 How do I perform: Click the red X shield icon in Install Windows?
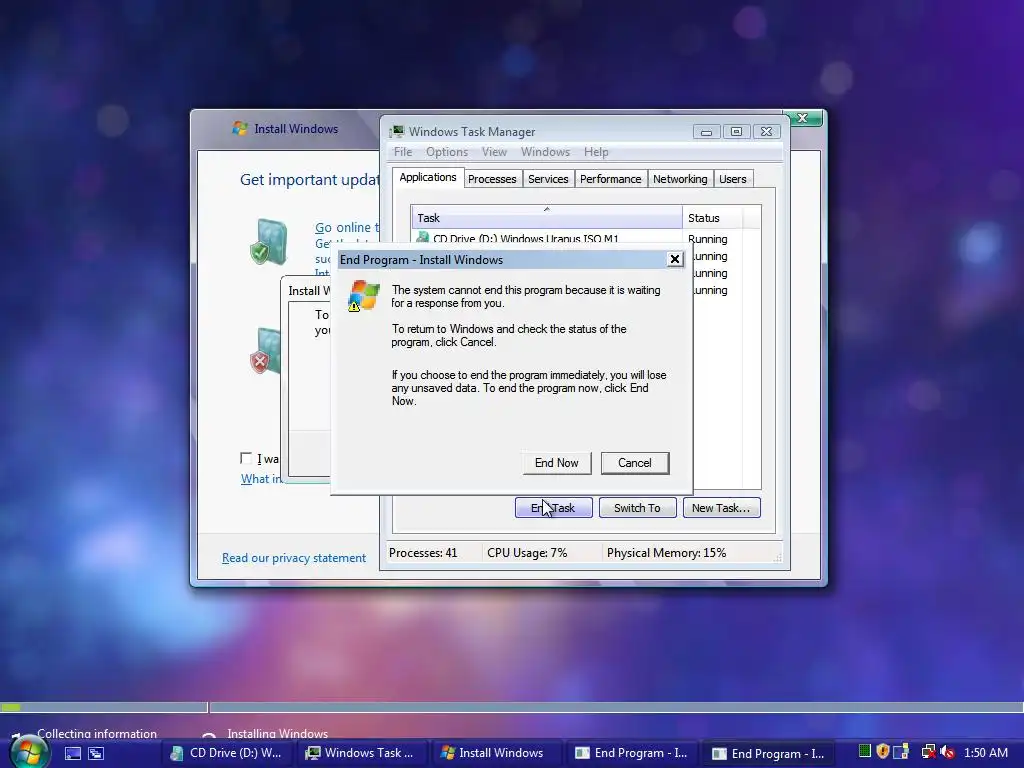pyautogui.click(x=264, y=351)
